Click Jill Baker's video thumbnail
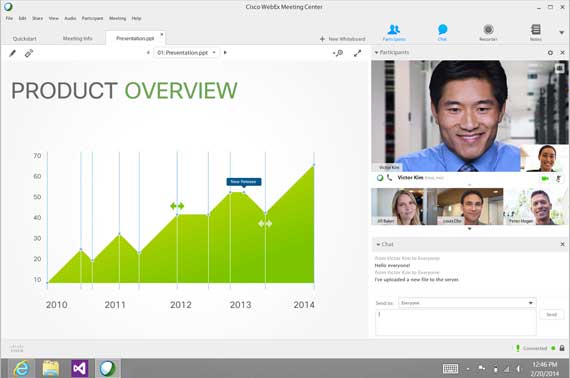 pos(398,206)
